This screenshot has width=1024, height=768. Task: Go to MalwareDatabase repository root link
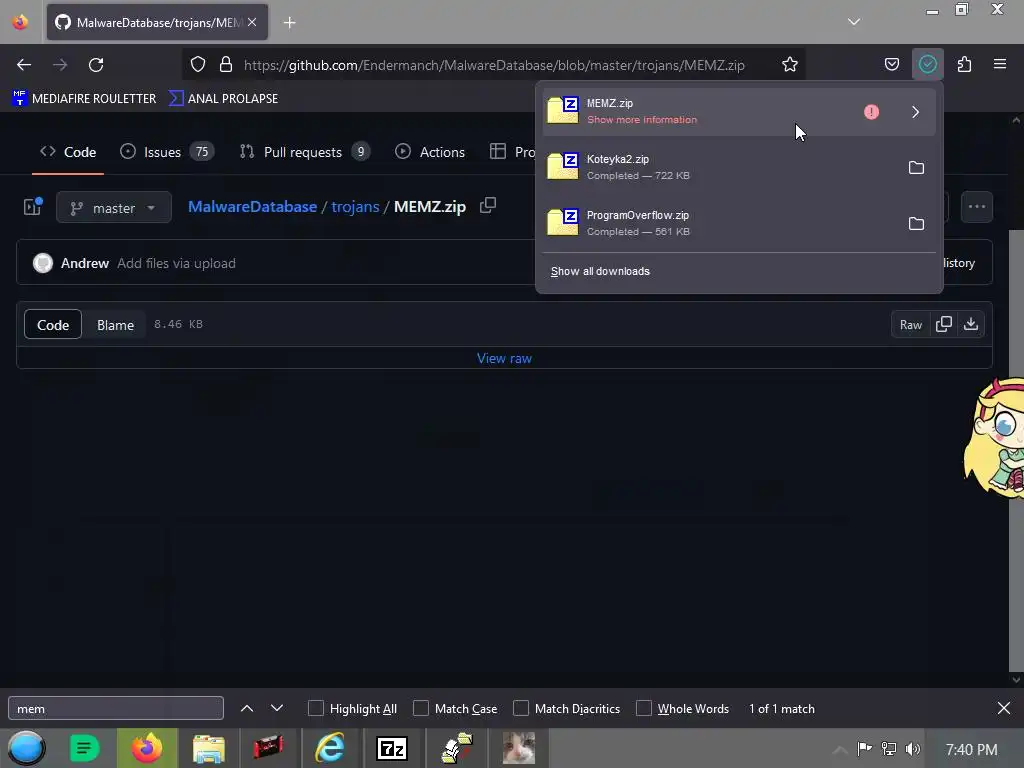click(252, 207)
